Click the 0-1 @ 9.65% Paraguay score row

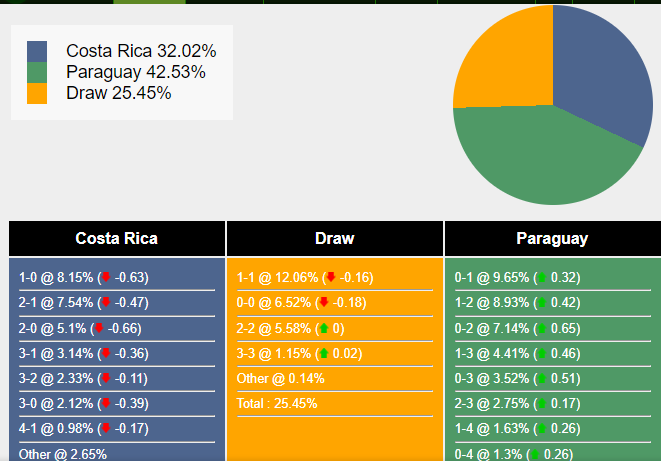click(x=517, y=277)
